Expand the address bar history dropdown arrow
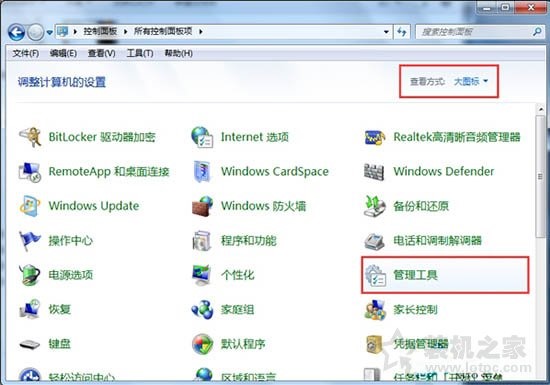 [x=386, y=32]
